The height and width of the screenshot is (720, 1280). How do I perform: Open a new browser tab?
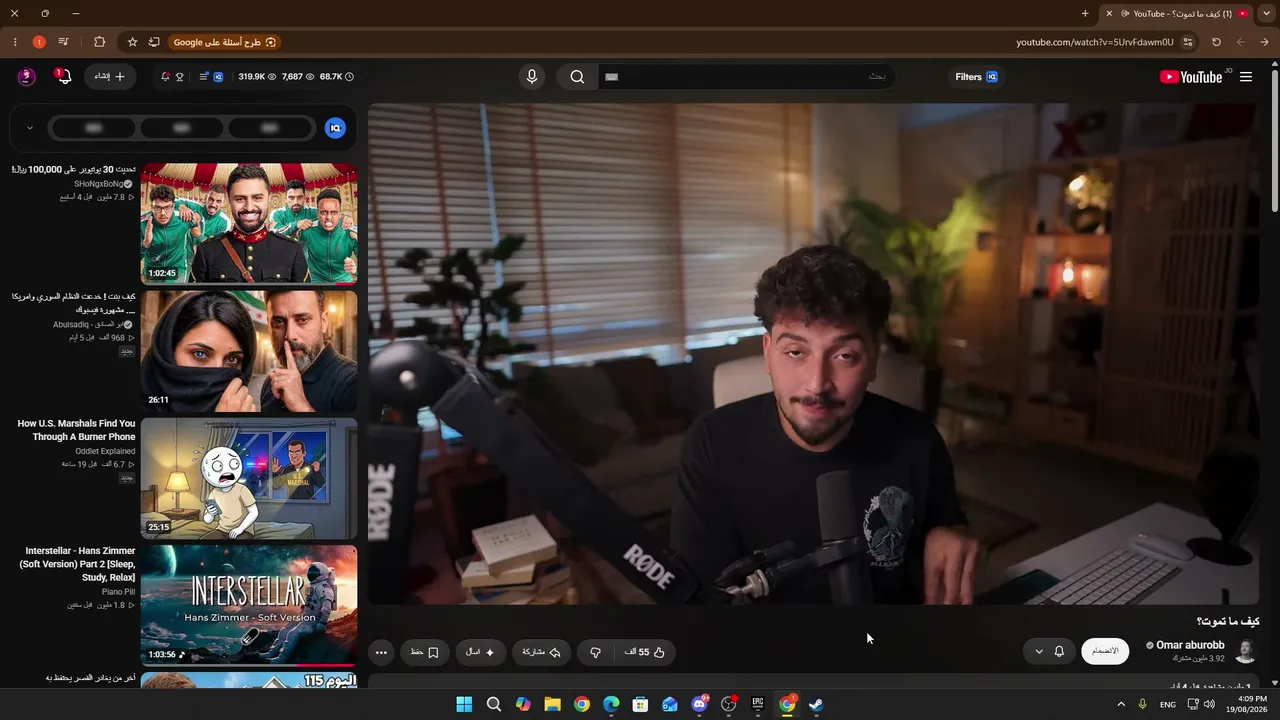pos(1085,13)
